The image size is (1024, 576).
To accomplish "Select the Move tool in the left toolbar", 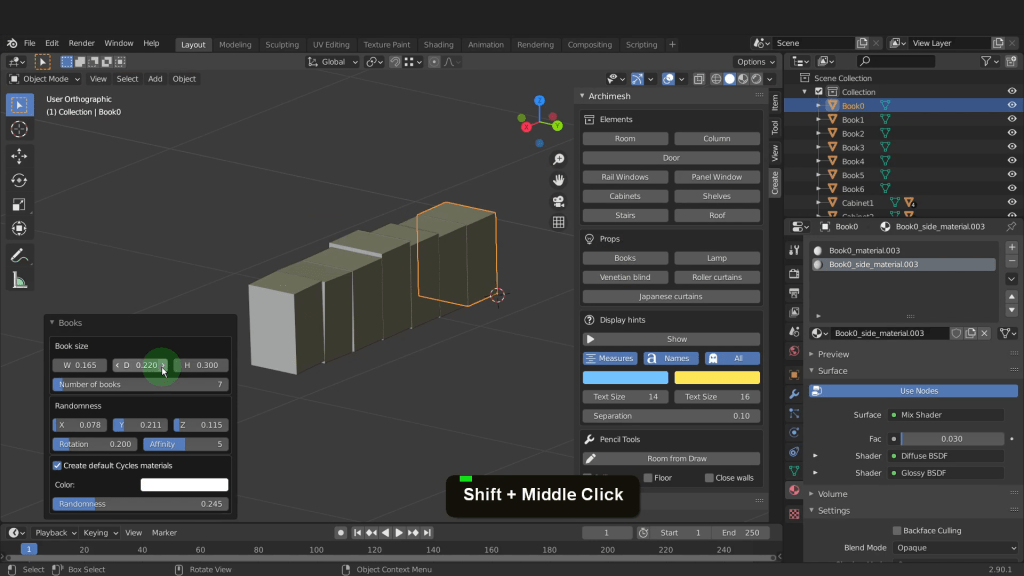I will click(x=19, y=156).
